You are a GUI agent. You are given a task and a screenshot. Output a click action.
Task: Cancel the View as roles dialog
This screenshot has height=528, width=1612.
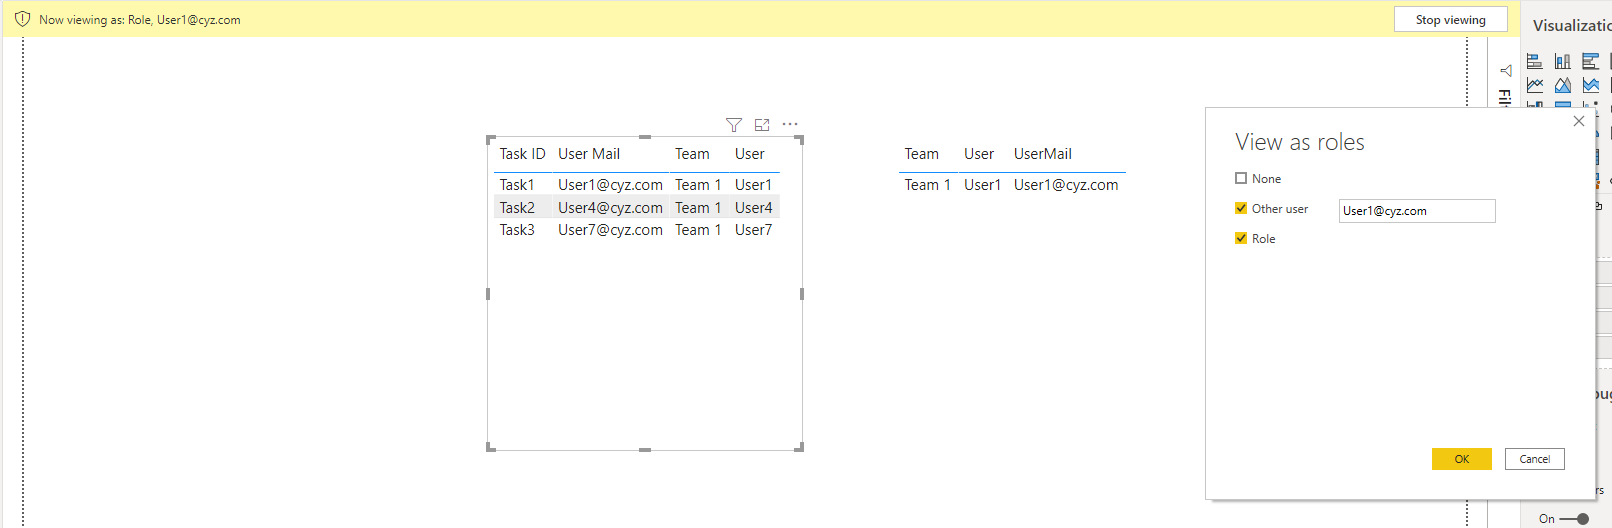coord(1535,459)
